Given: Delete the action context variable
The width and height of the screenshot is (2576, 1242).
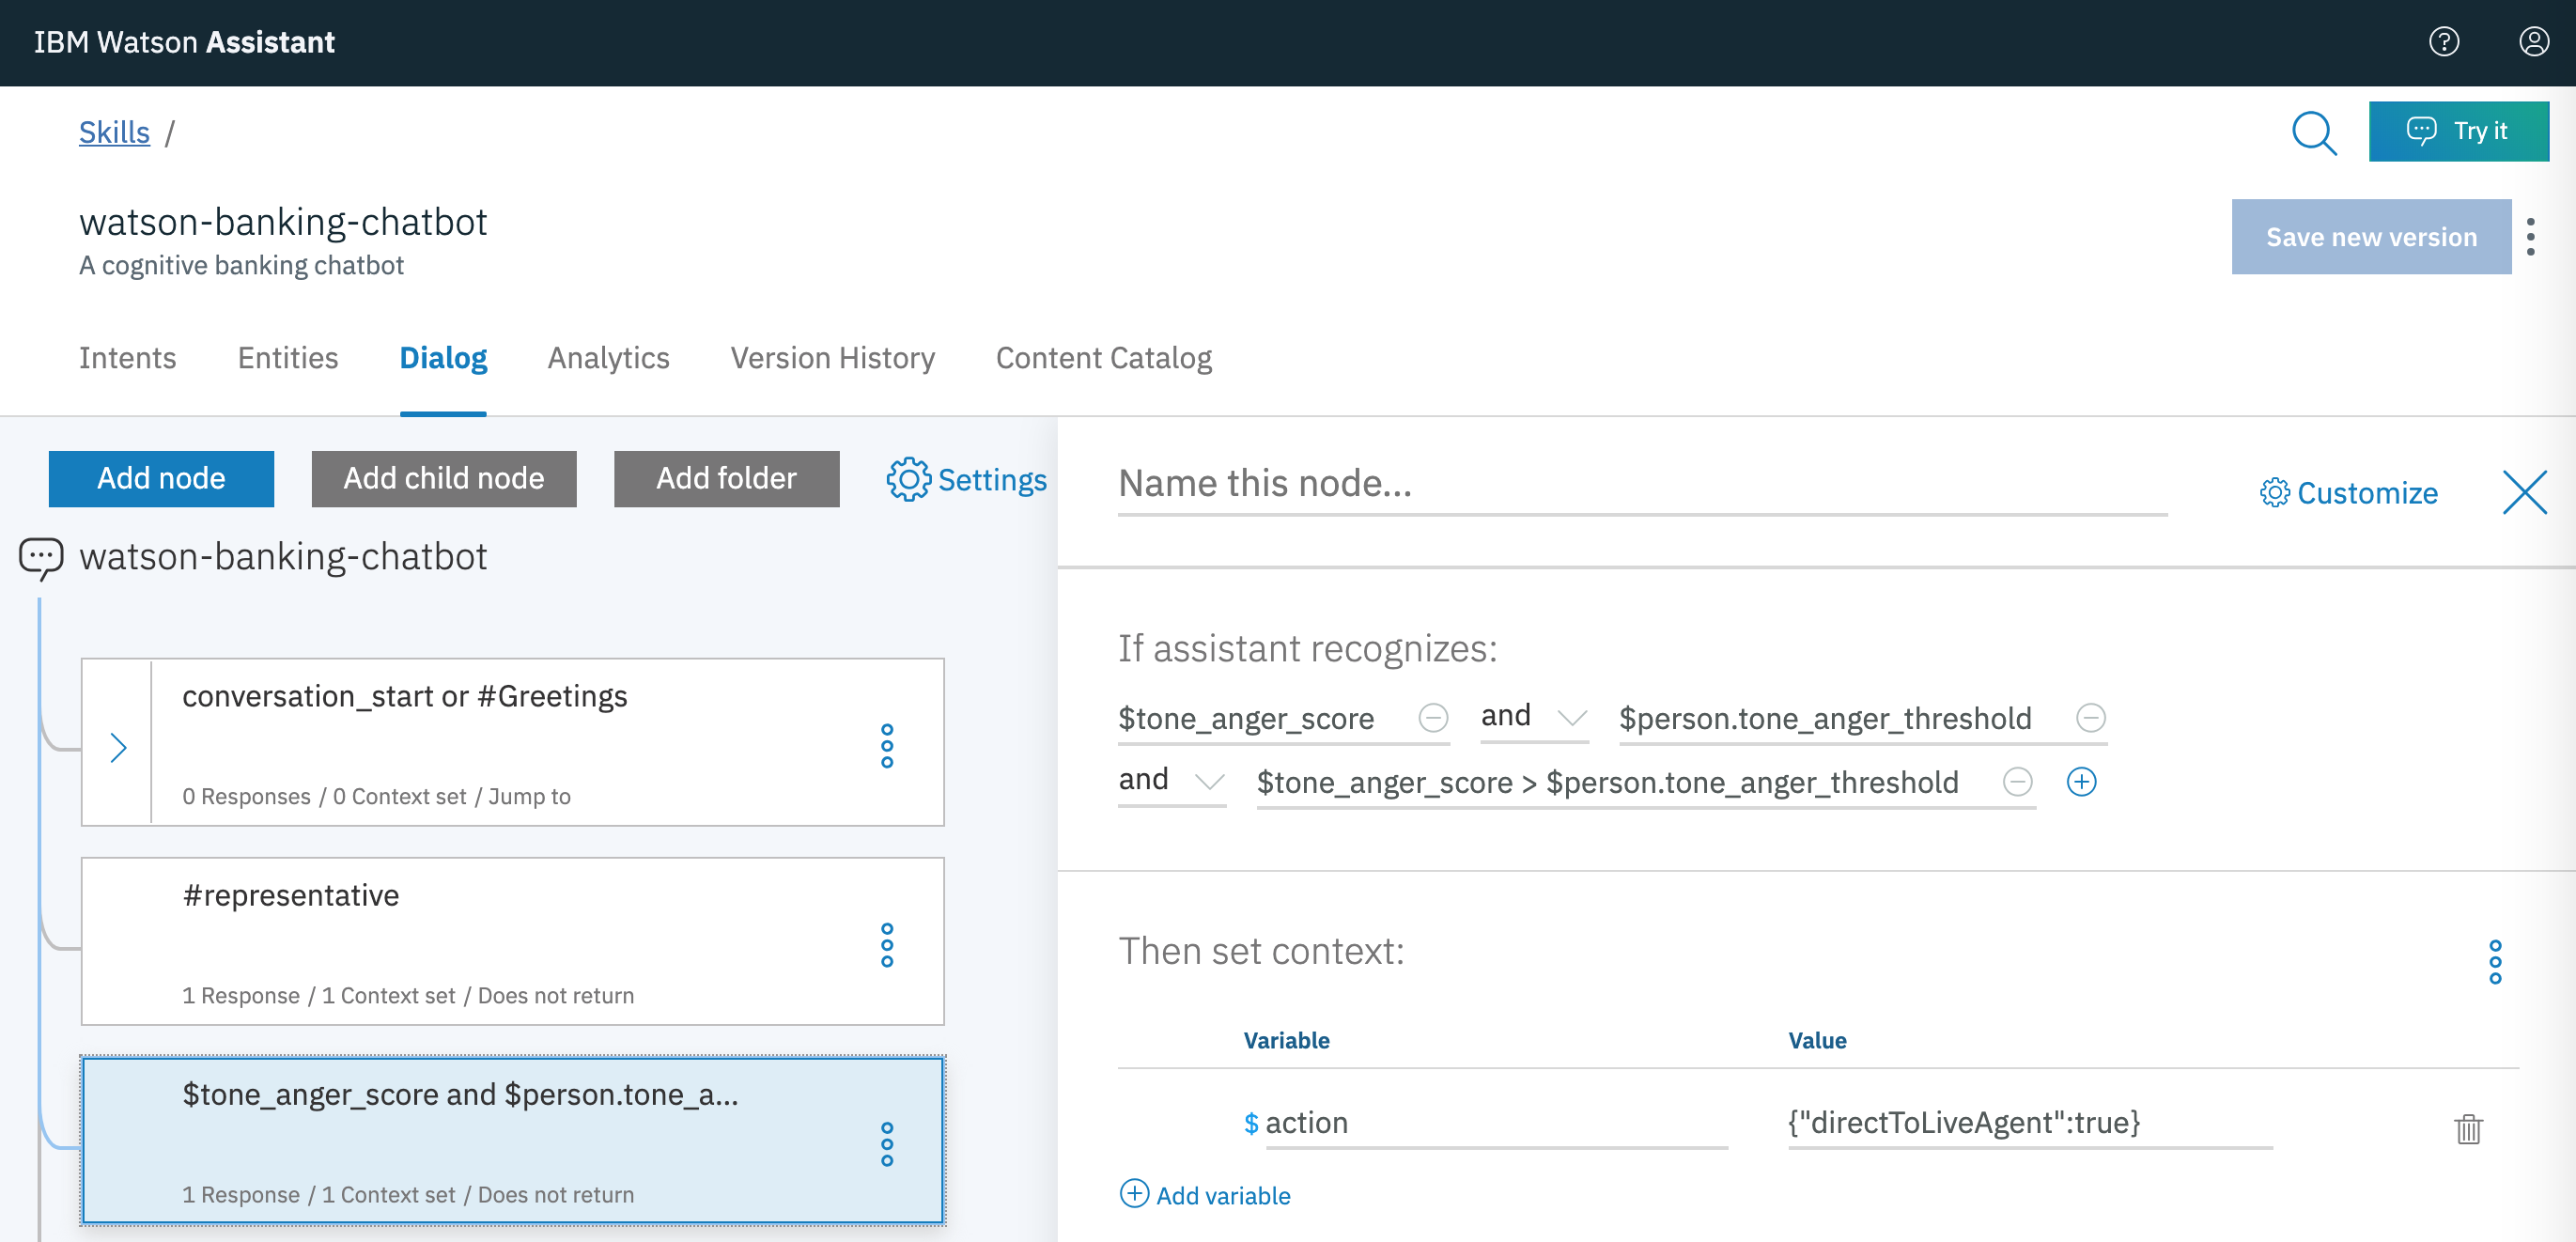Looking at the screenshot, I should [x=2468, y=1128].
